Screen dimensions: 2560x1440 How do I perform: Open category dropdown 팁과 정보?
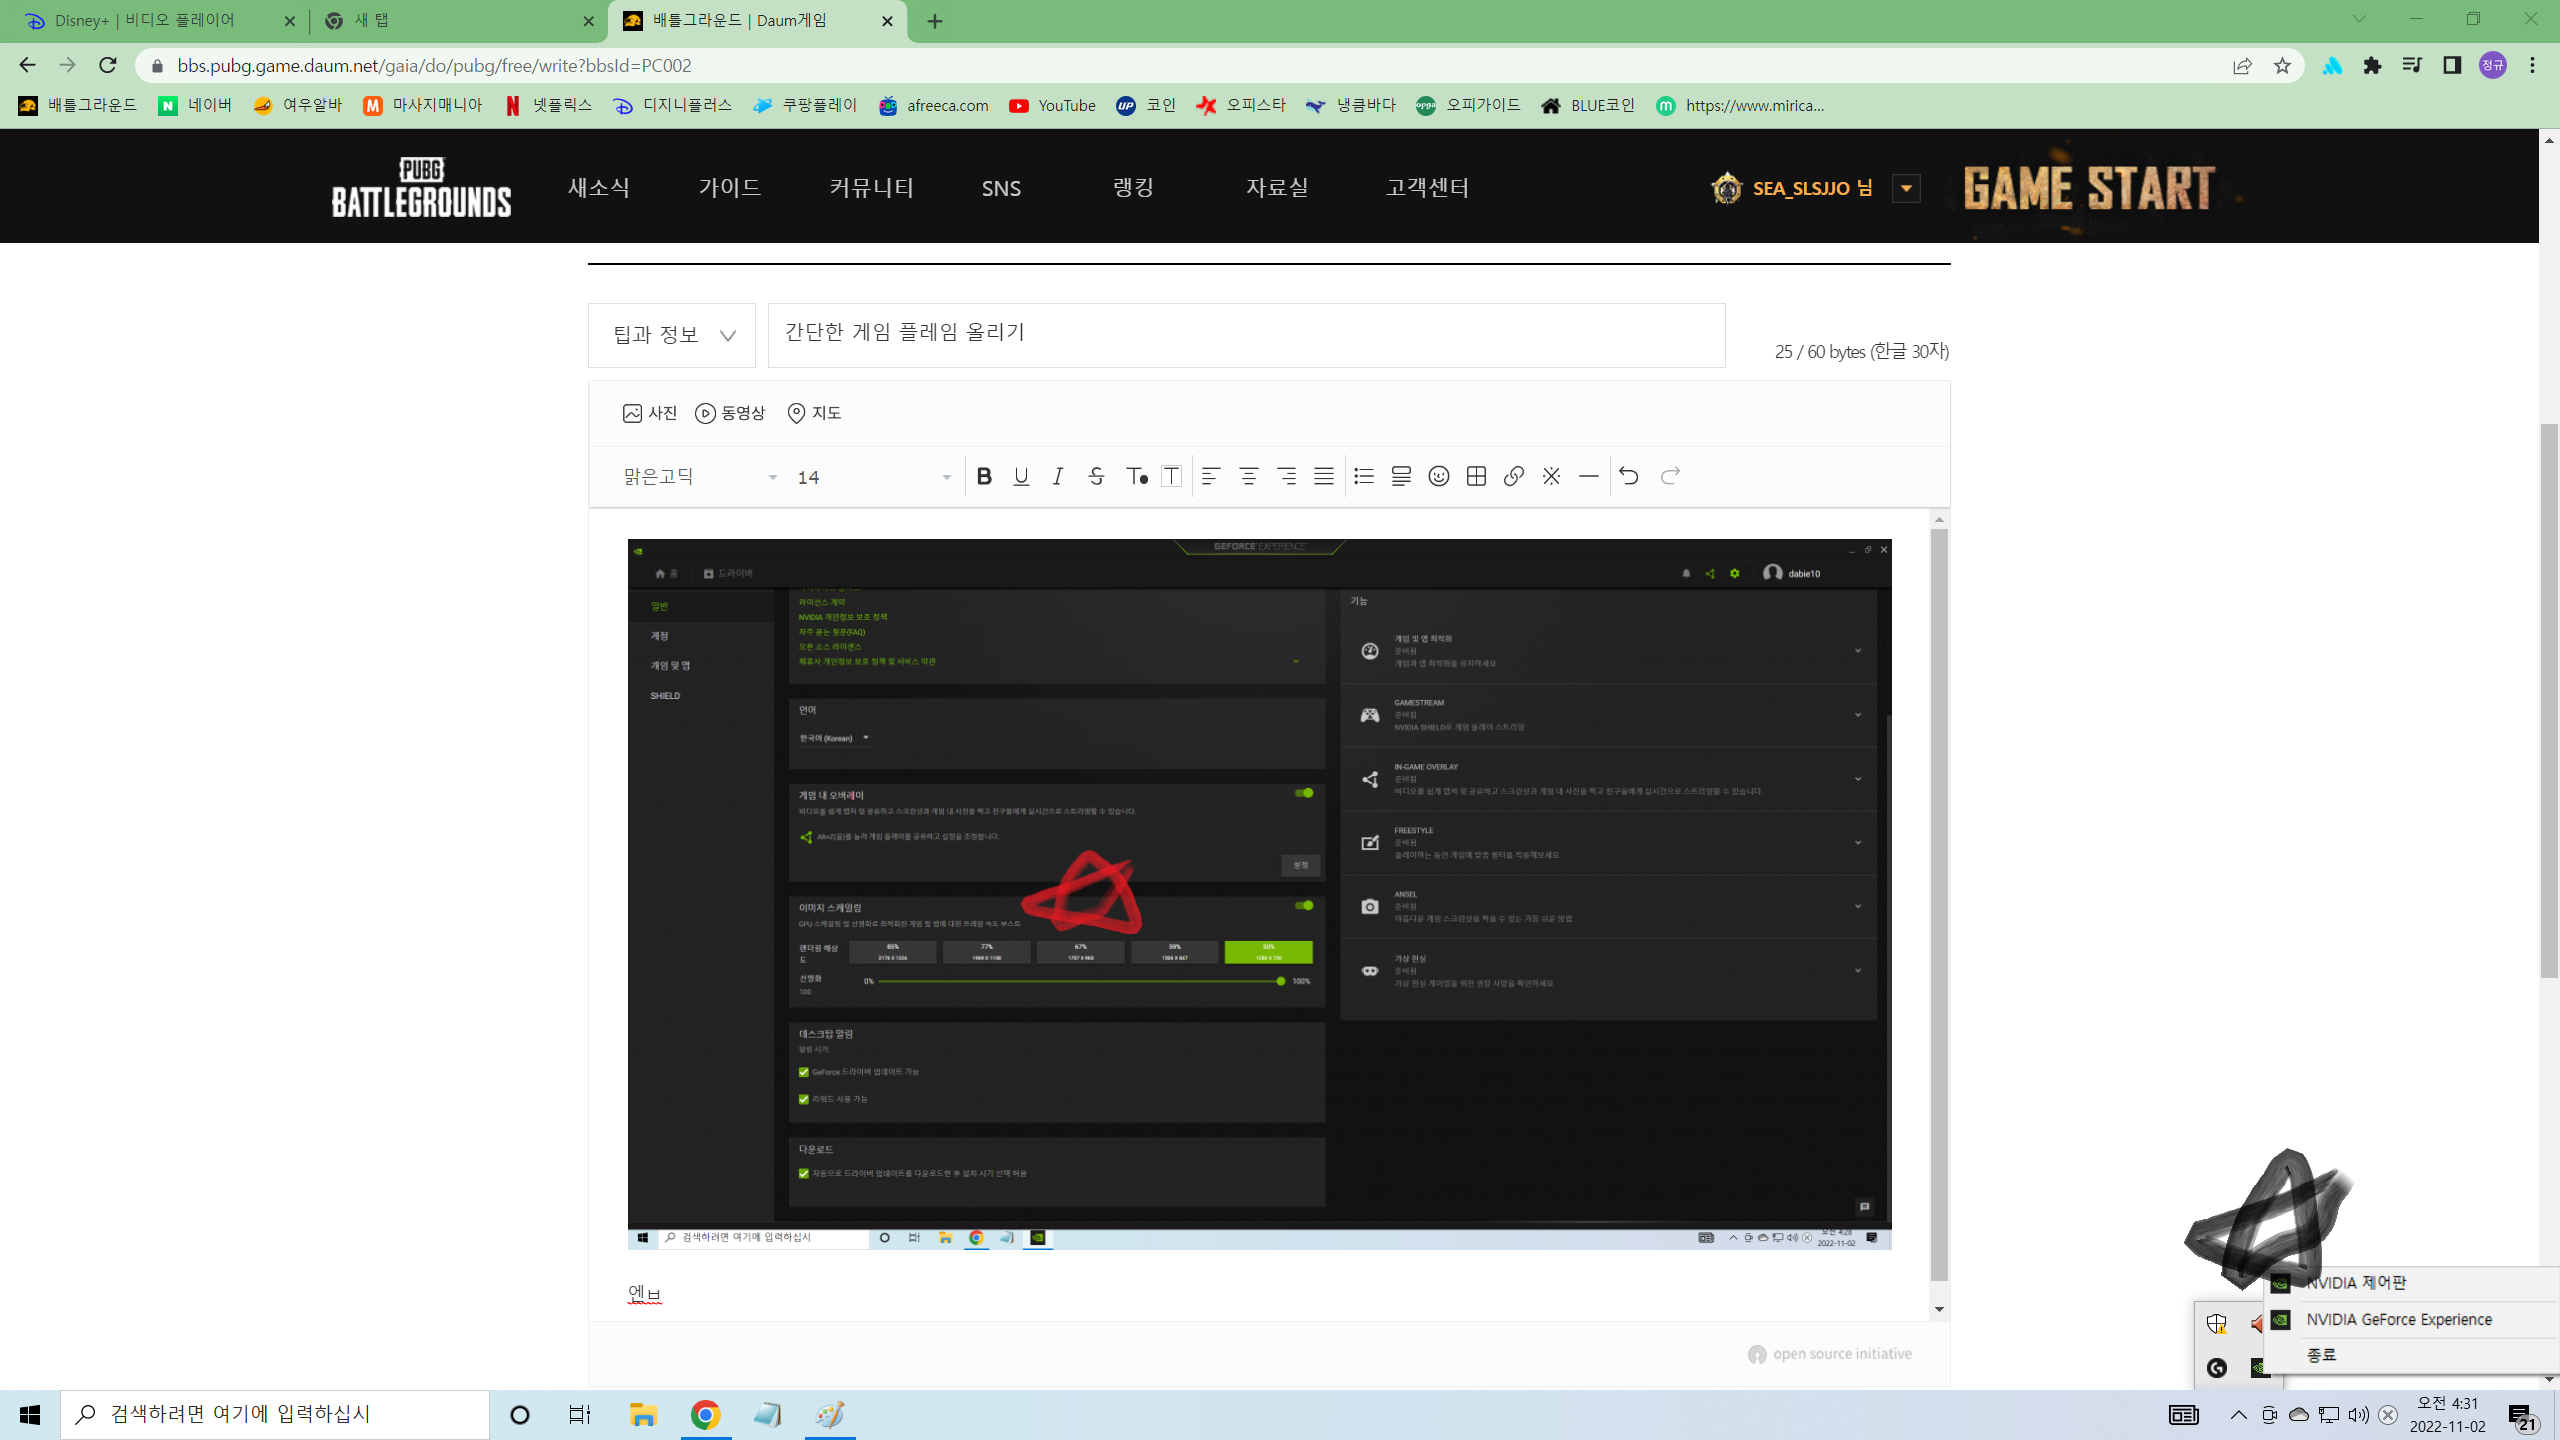click(x=672, y=335)
